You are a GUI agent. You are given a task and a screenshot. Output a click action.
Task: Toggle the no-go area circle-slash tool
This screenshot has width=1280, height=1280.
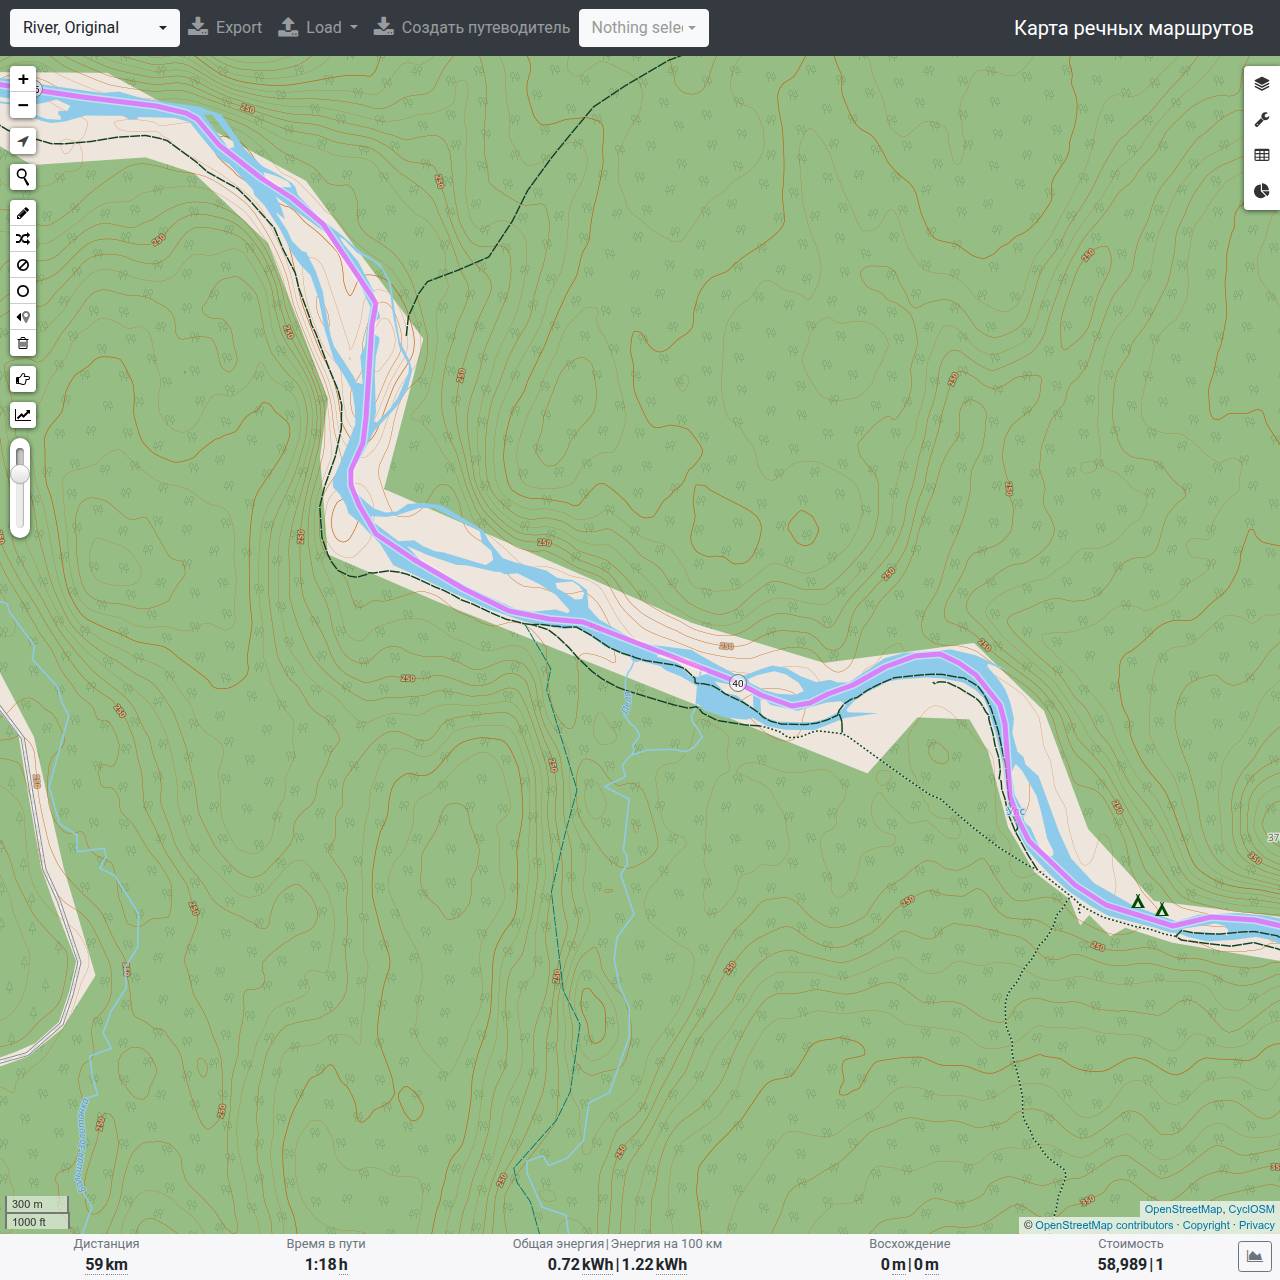pos(23,265)
